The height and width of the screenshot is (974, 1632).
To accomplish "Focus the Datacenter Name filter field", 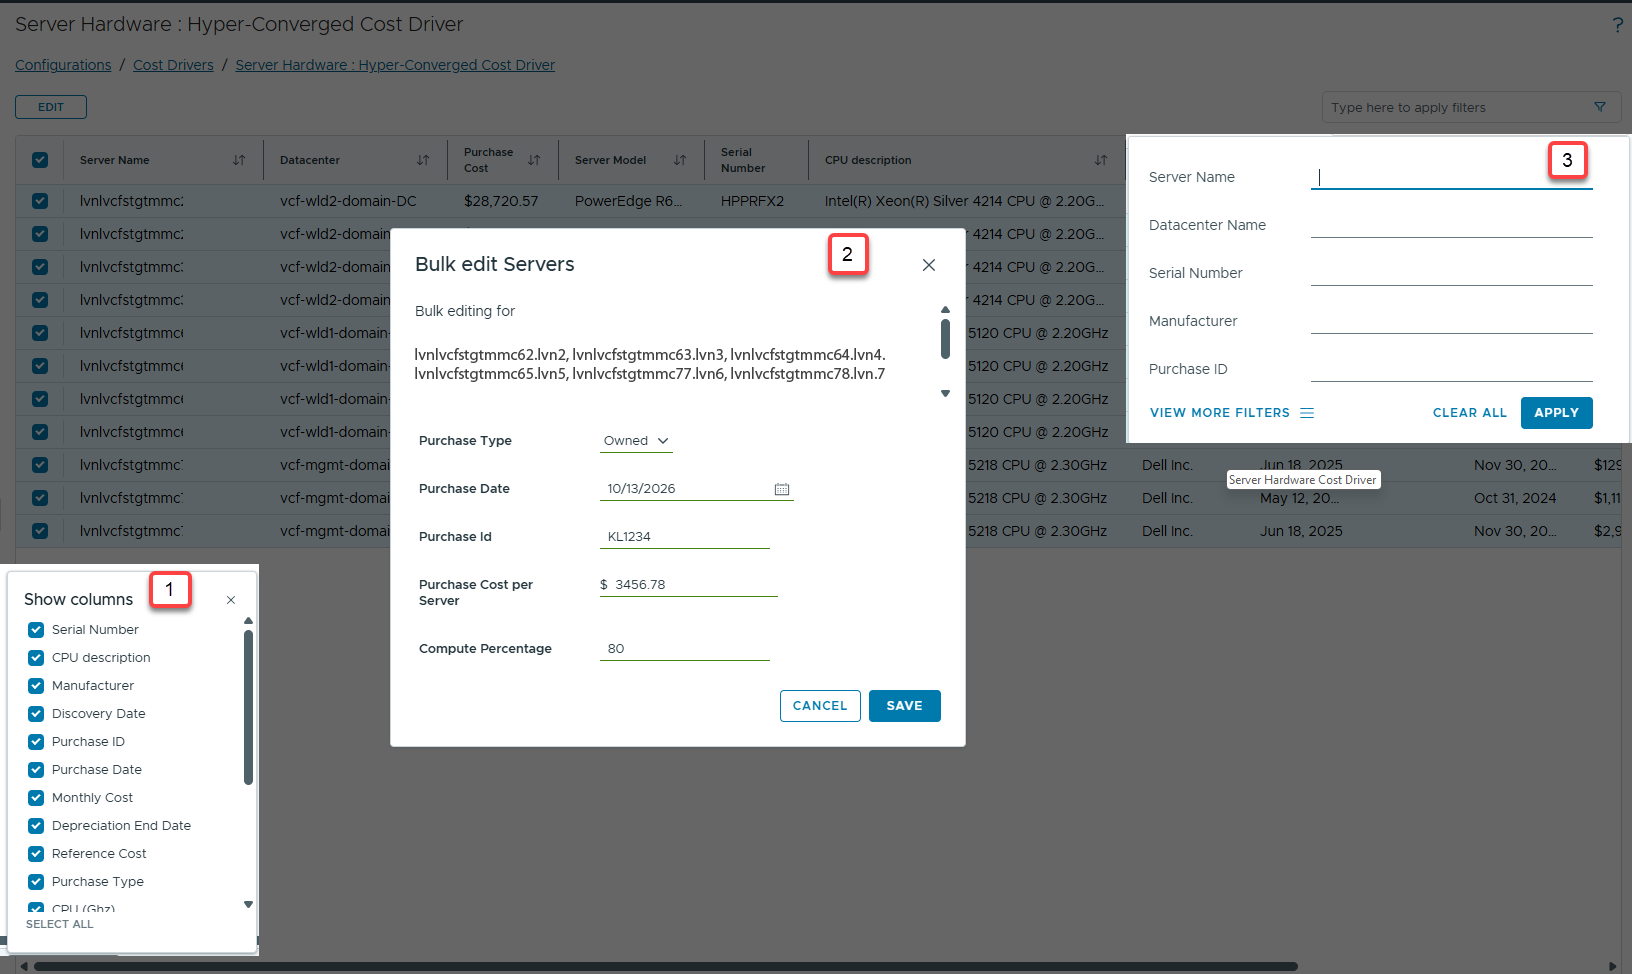I will [1451, 225].
